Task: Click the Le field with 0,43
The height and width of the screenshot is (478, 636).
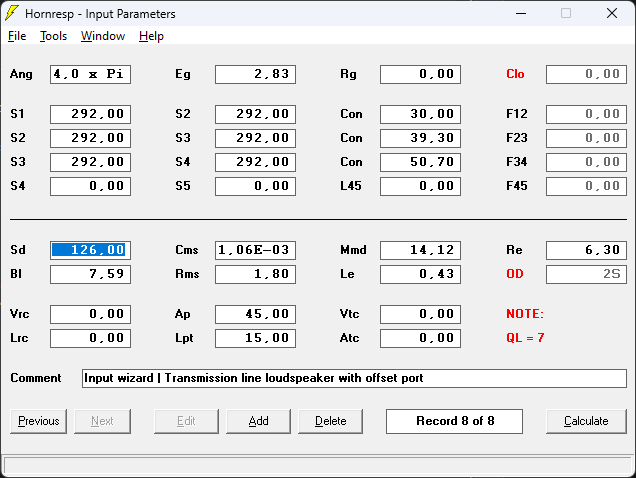Action: [421, 274]
